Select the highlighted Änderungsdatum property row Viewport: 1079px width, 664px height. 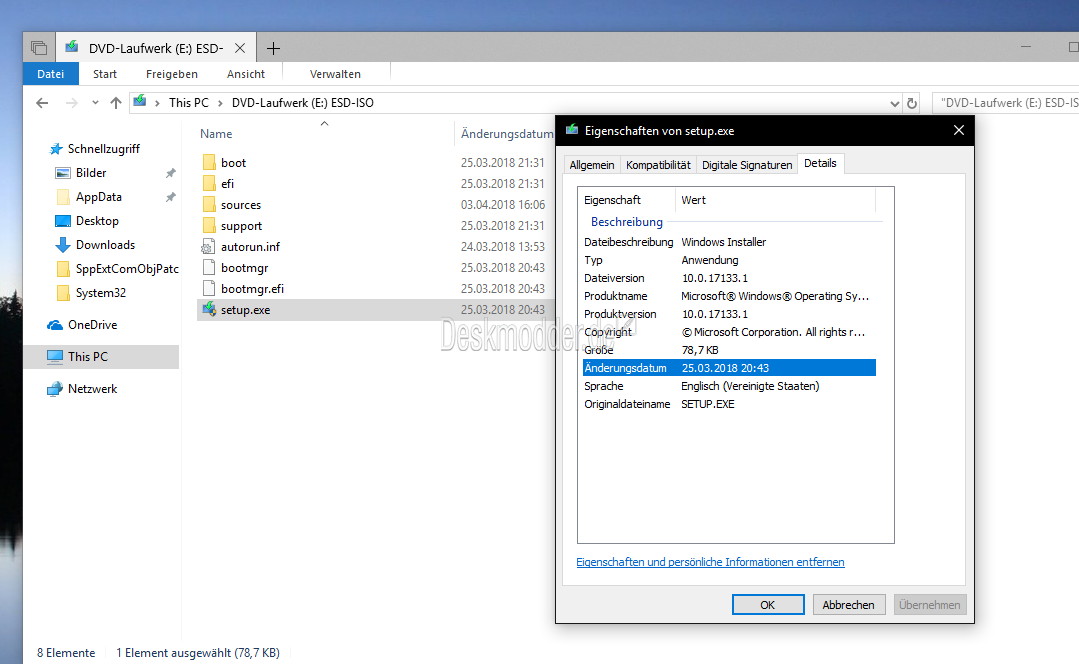(x=729, y=368)
